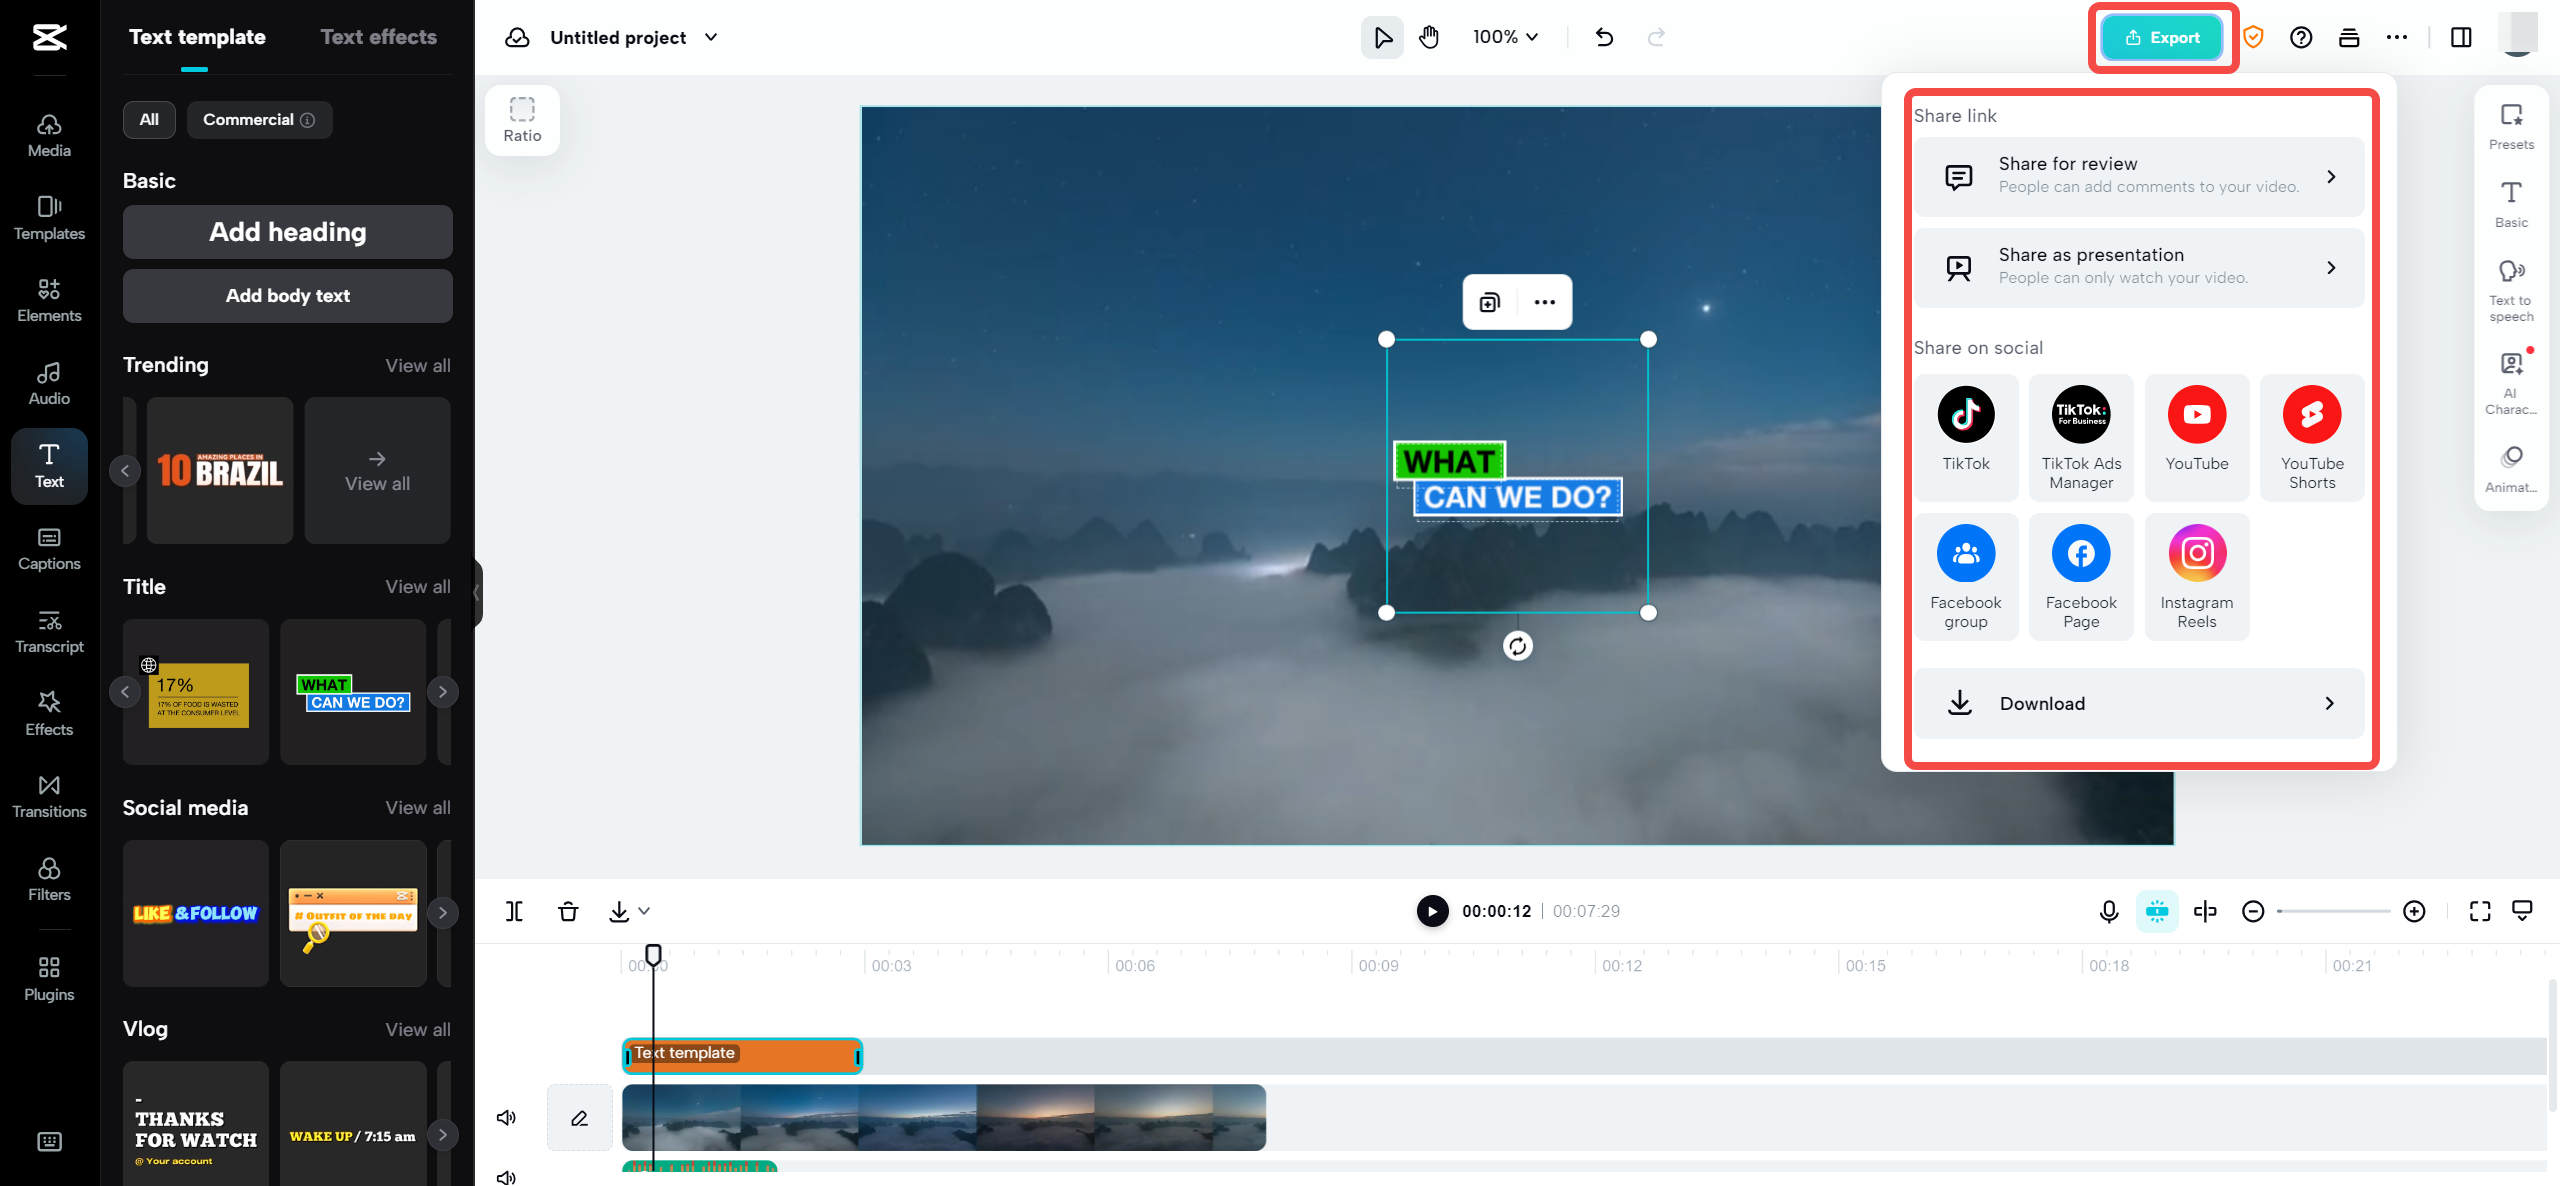Select the Transitions panel
The height and width of the screenshot is (1186, 2560).
[48, 796]
